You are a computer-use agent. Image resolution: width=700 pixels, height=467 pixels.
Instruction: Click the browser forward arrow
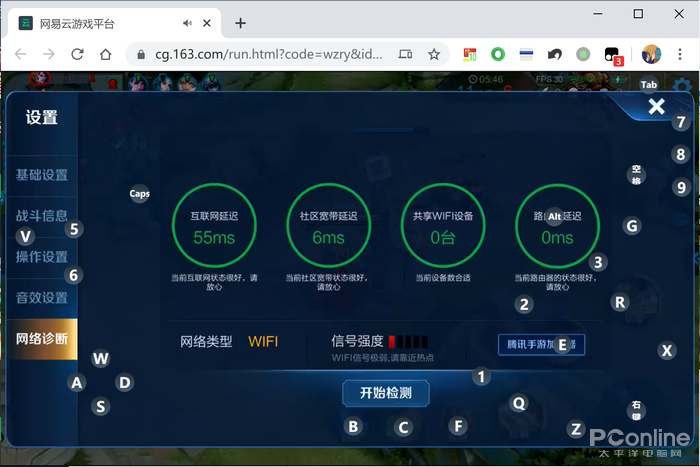point(49,54)
